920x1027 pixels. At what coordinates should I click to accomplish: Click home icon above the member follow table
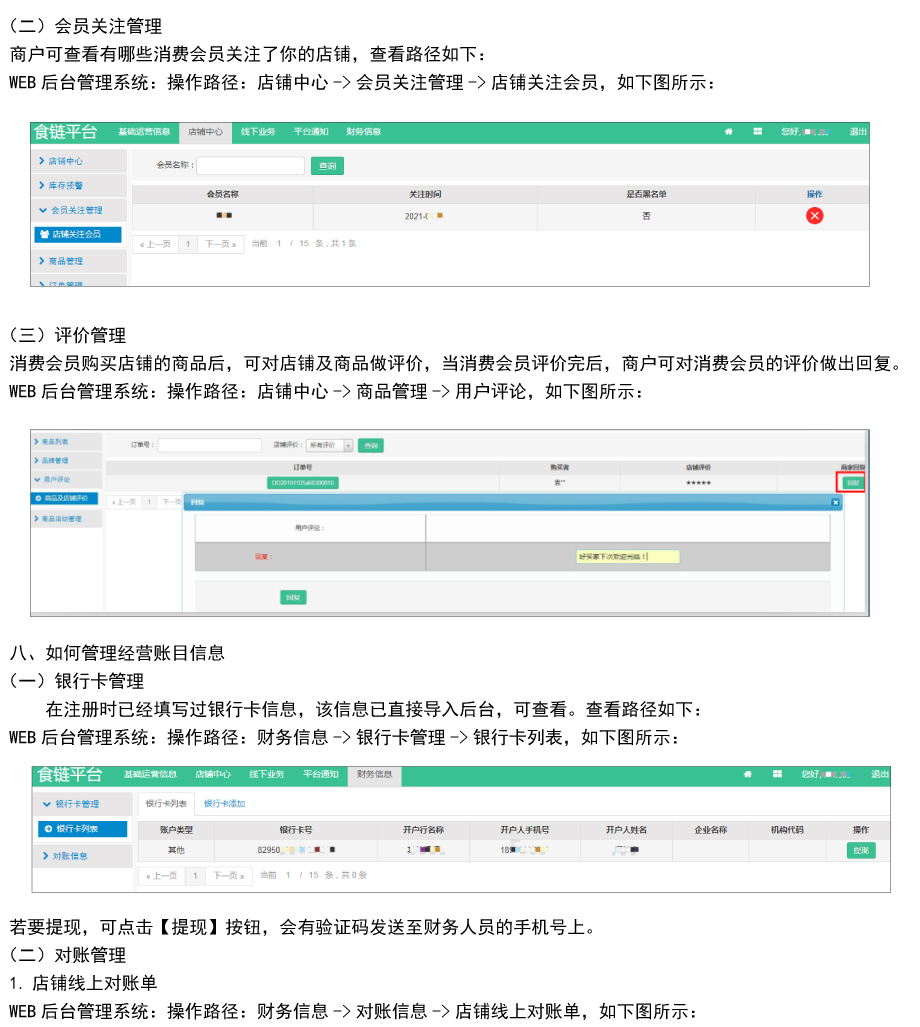tap(729, 132)
